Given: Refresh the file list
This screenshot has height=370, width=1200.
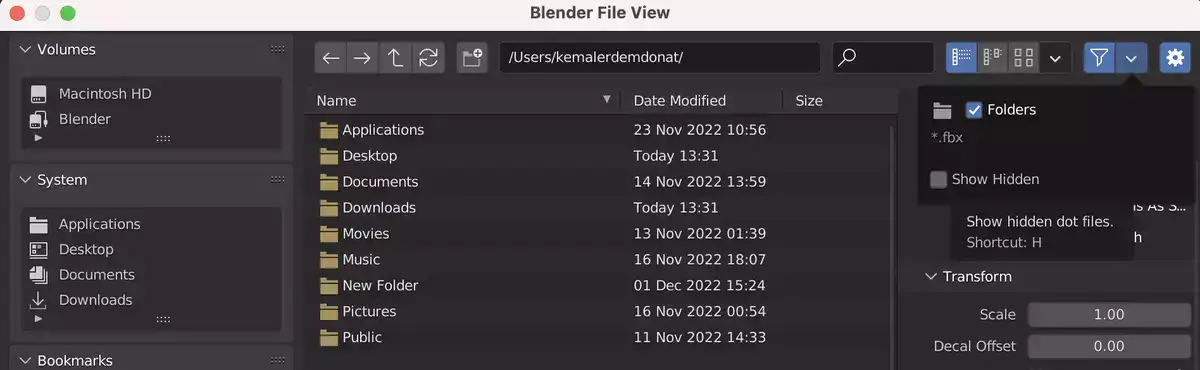Looking at the screenshot, I should click(429, 58).
